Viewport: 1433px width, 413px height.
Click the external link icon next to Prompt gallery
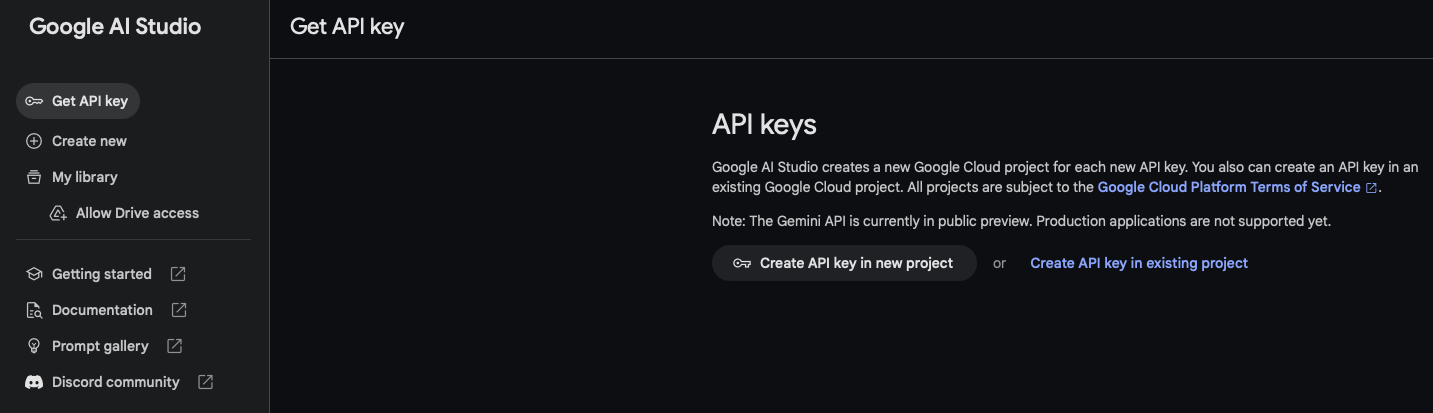pyautogui.click(x=174, y=346)
